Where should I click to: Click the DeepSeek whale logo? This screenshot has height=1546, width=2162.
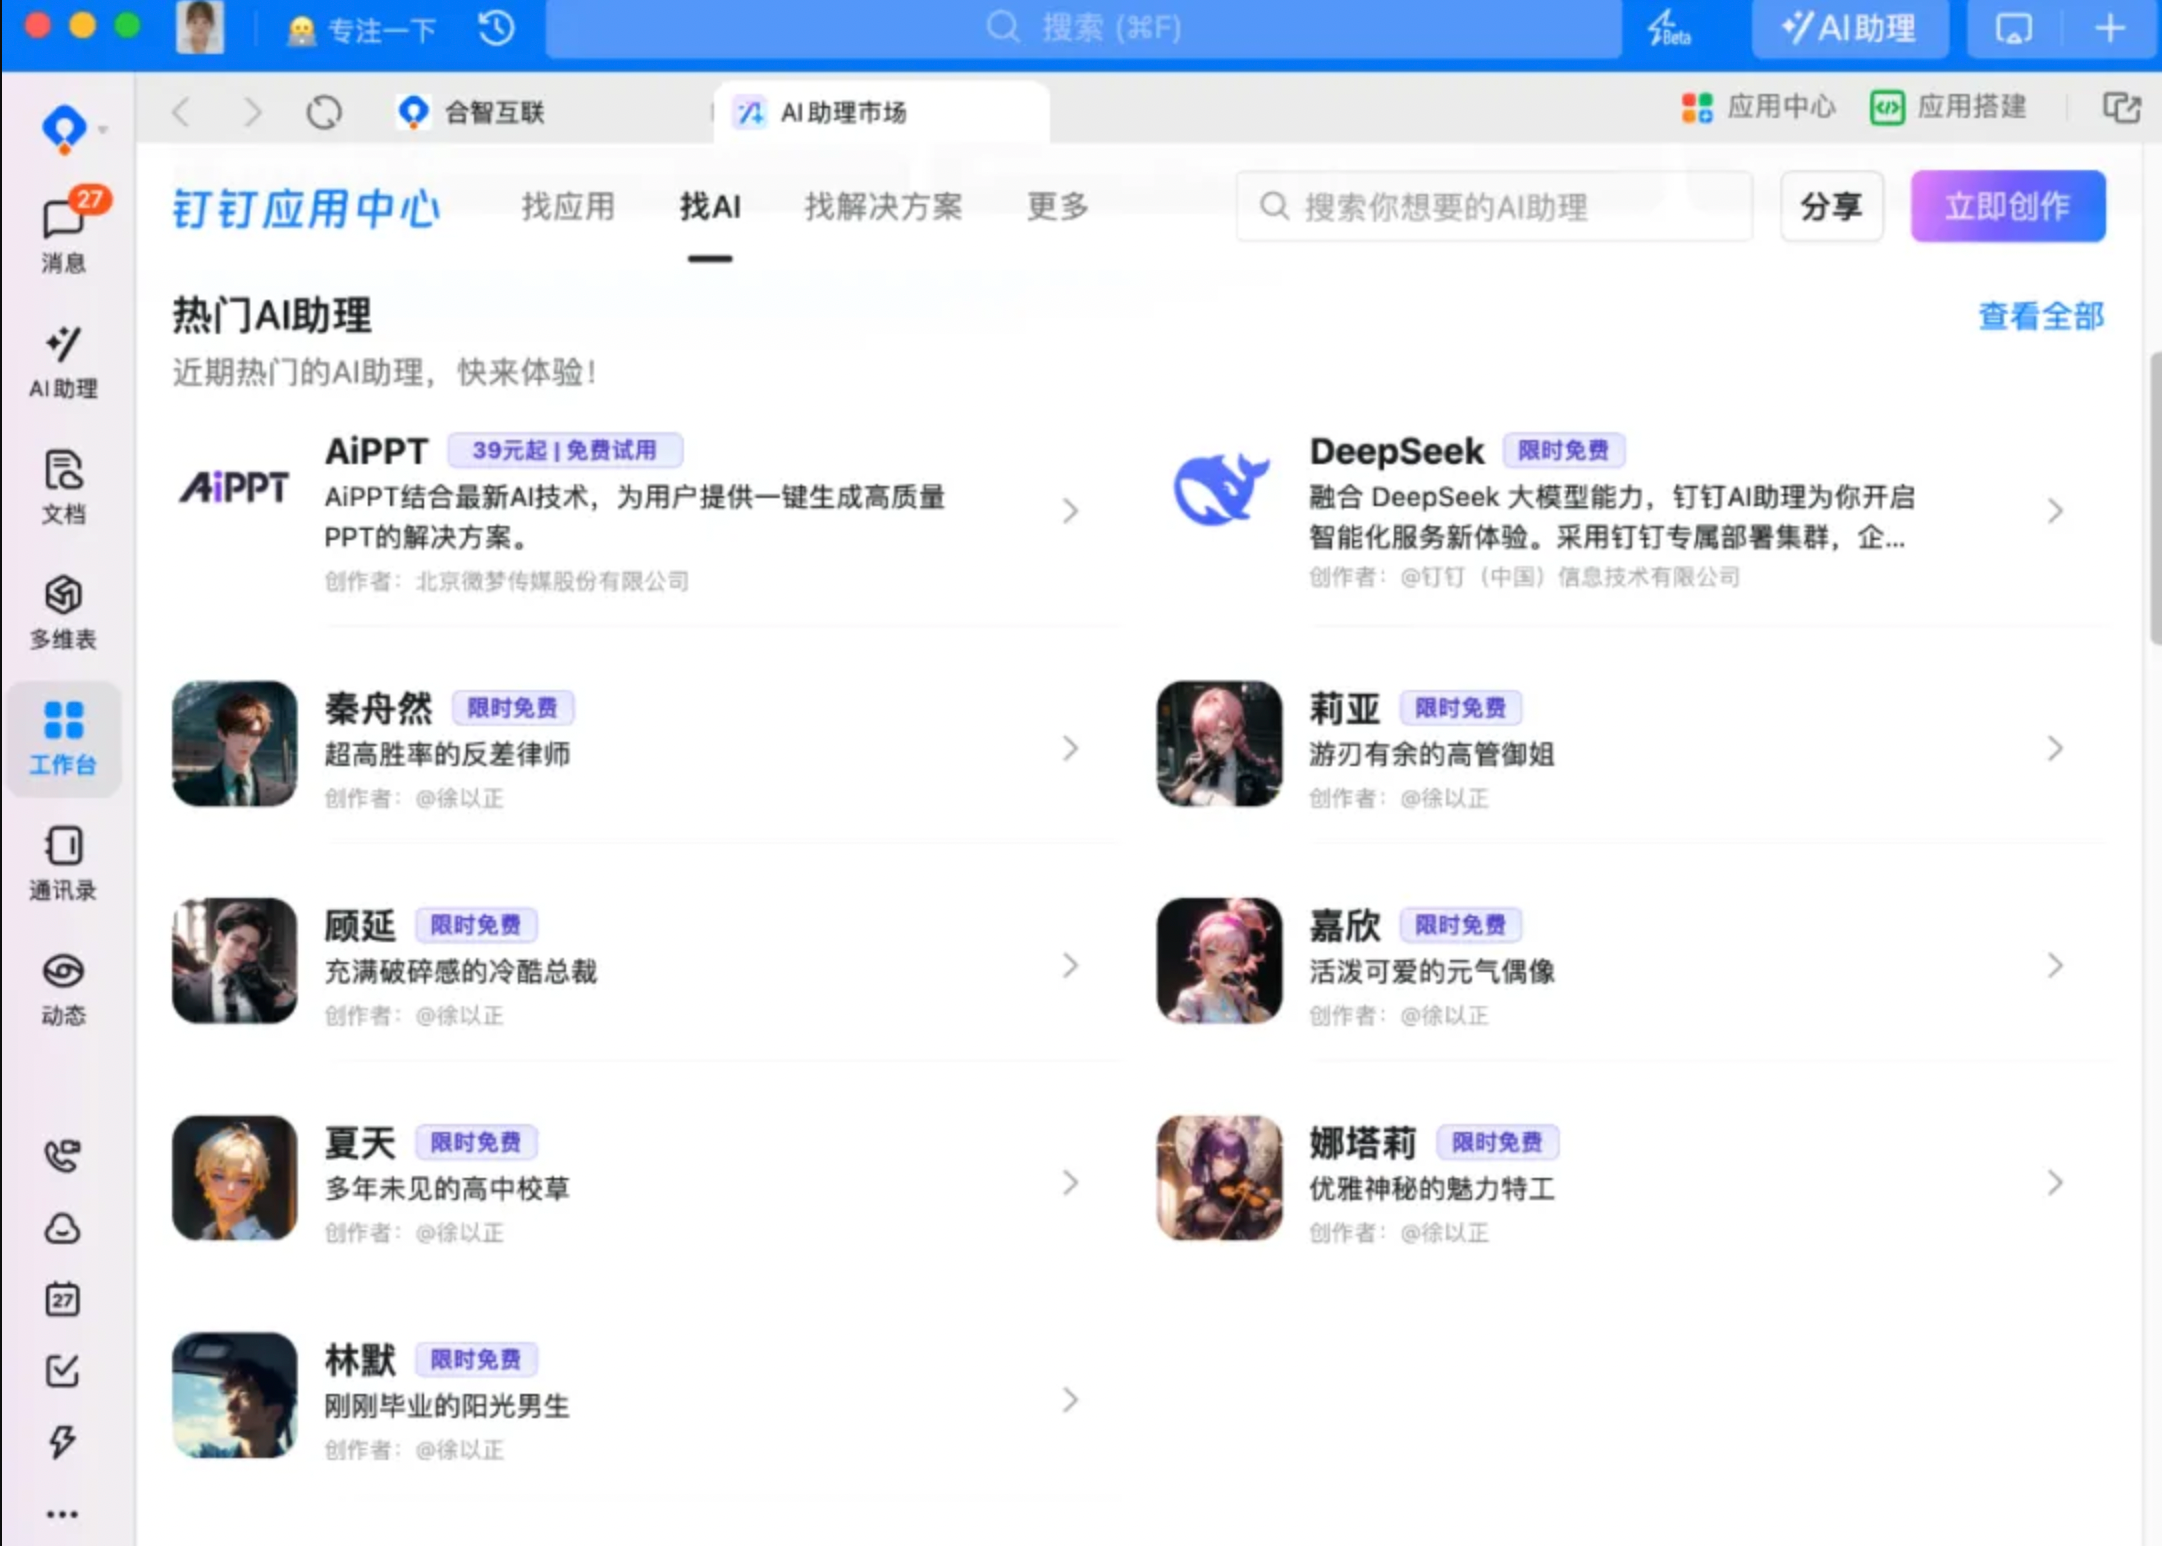[1220, 488]
